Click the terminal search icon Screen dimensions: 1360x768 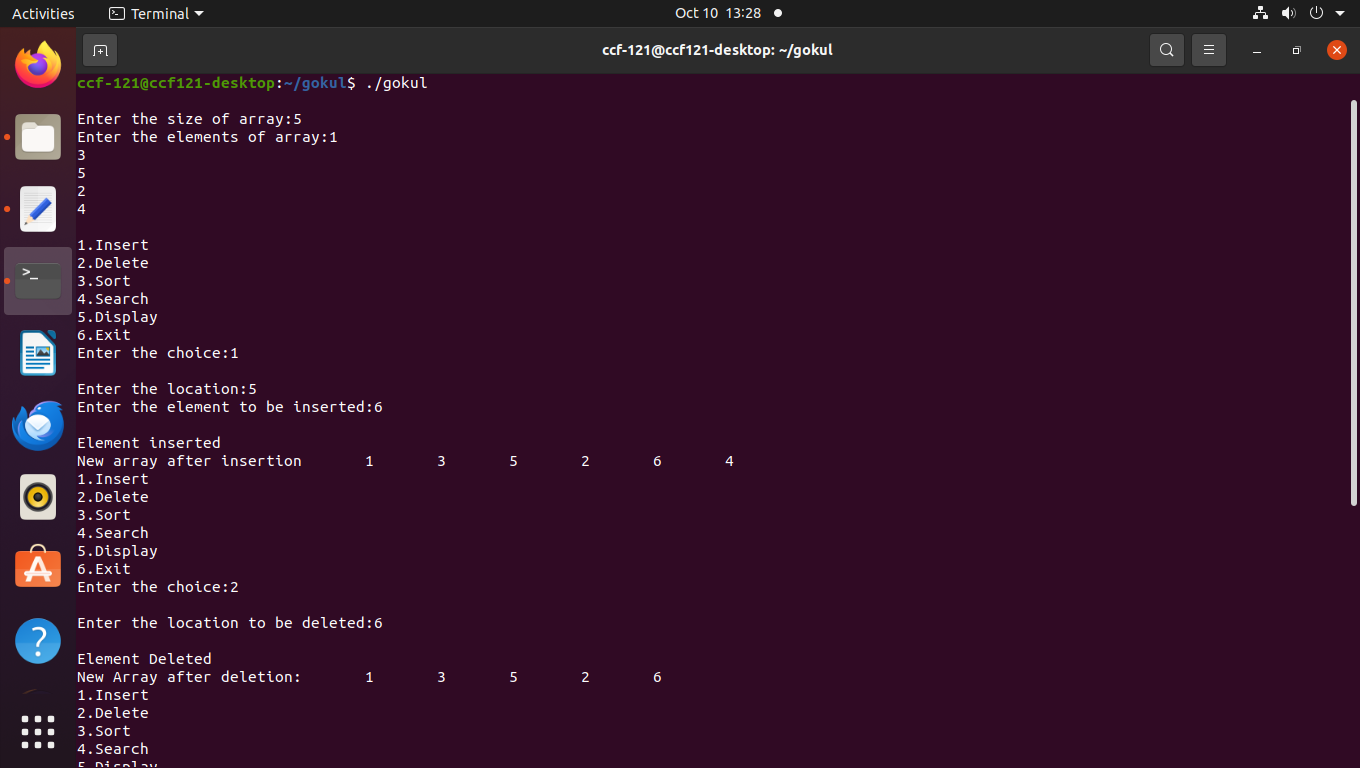point(1166,50)
